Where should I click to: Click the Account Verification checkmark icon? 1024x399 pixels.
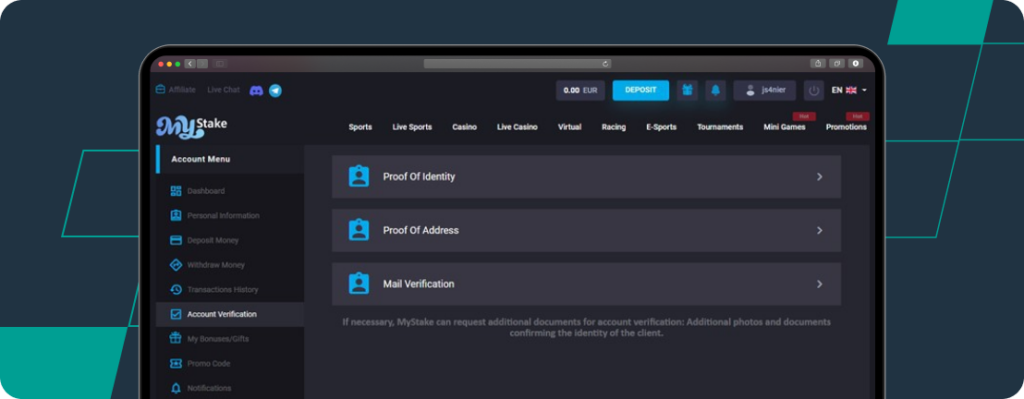176,314
